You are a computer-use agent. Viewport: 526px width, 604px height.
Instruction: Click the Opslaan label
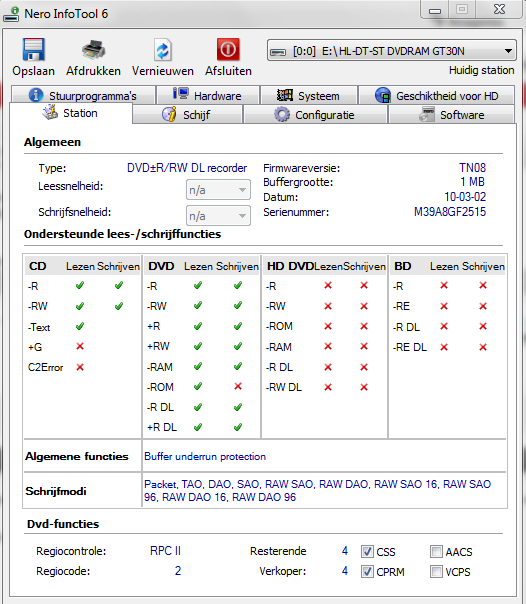(x=34, y=71)
